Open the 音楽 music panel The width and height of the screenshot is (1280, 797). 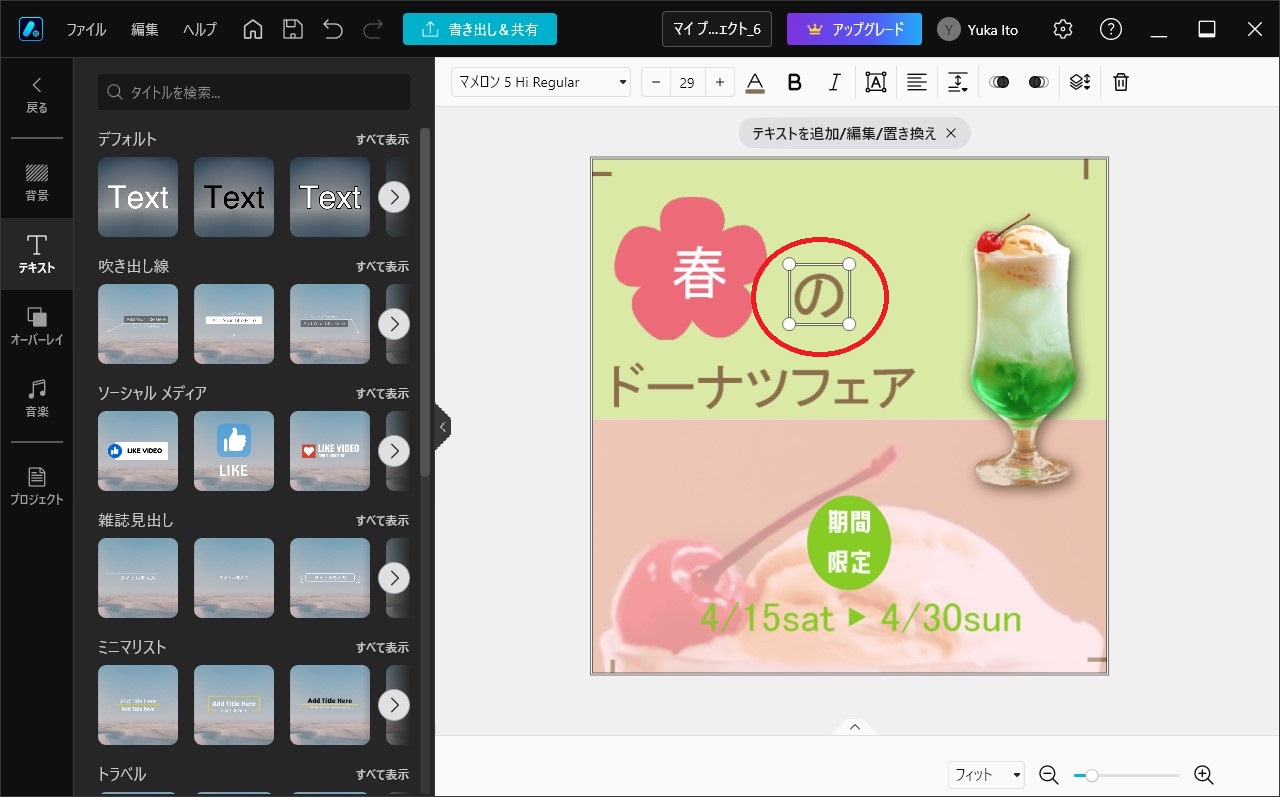37,398
